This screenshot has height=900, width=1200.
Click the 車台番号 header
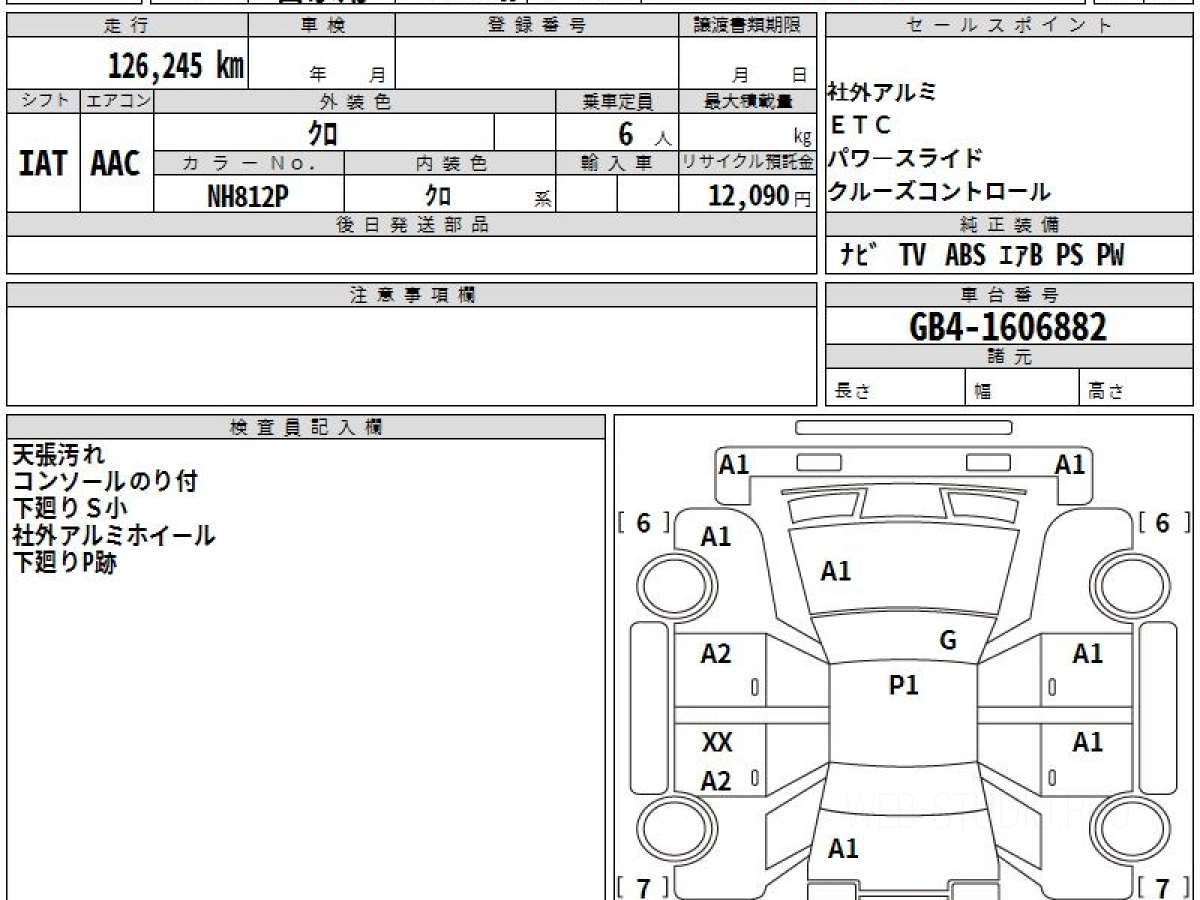[x=1009, y=295]
